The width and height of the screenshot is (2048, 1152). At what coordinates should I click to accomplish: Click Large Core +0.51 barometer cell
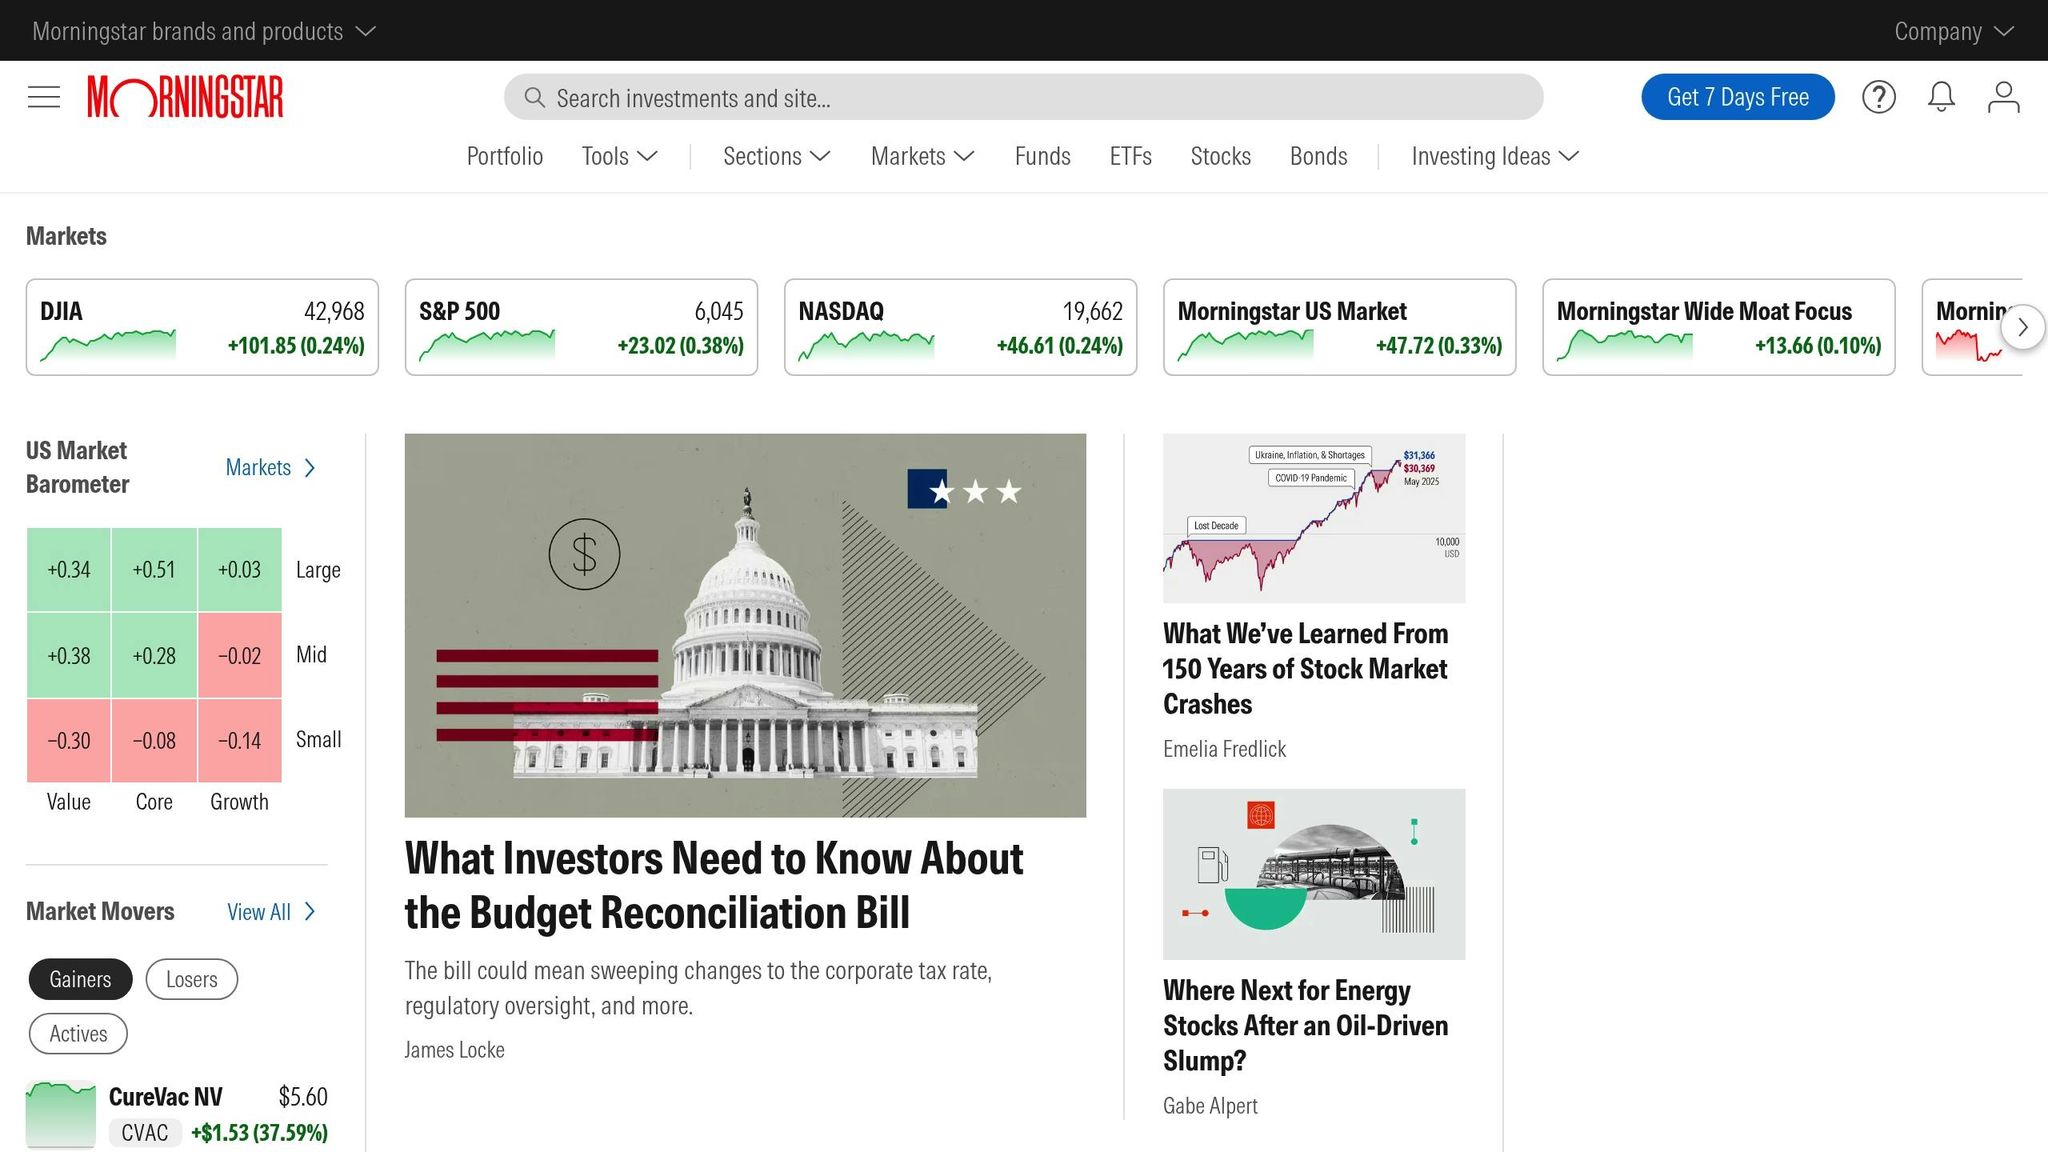[154, 570]
